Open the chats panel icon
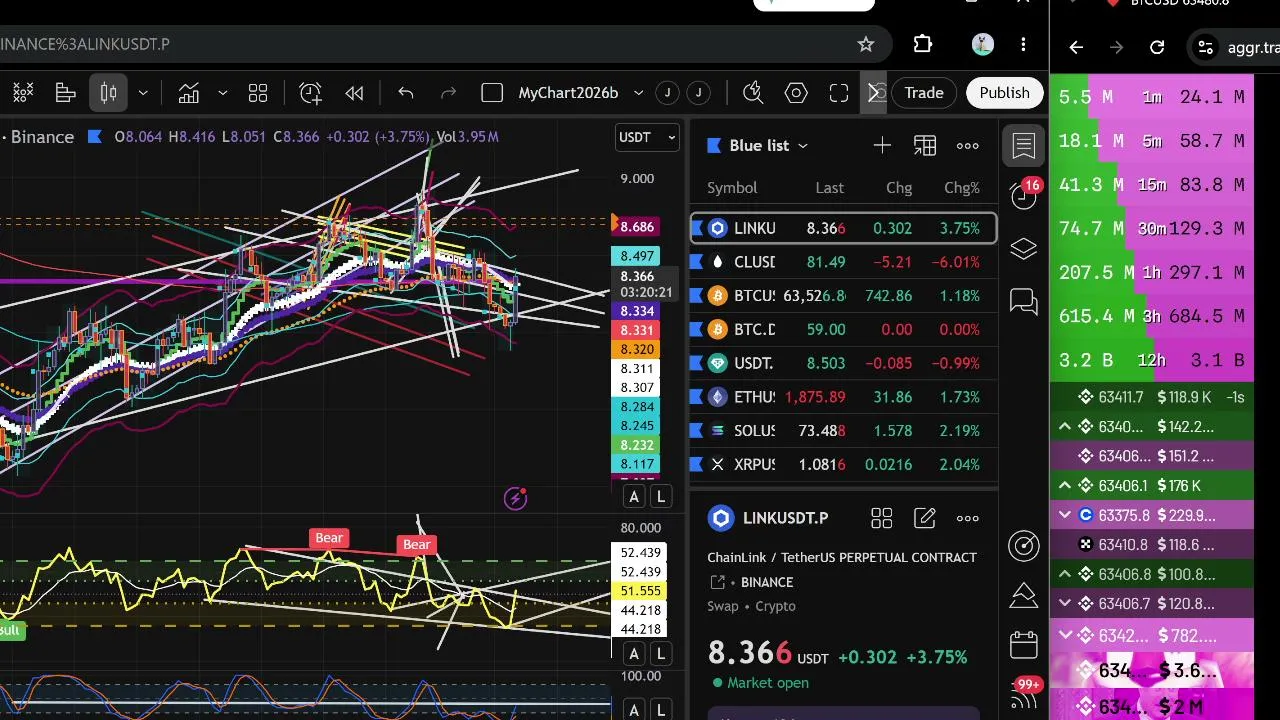 pos(1024,301)
